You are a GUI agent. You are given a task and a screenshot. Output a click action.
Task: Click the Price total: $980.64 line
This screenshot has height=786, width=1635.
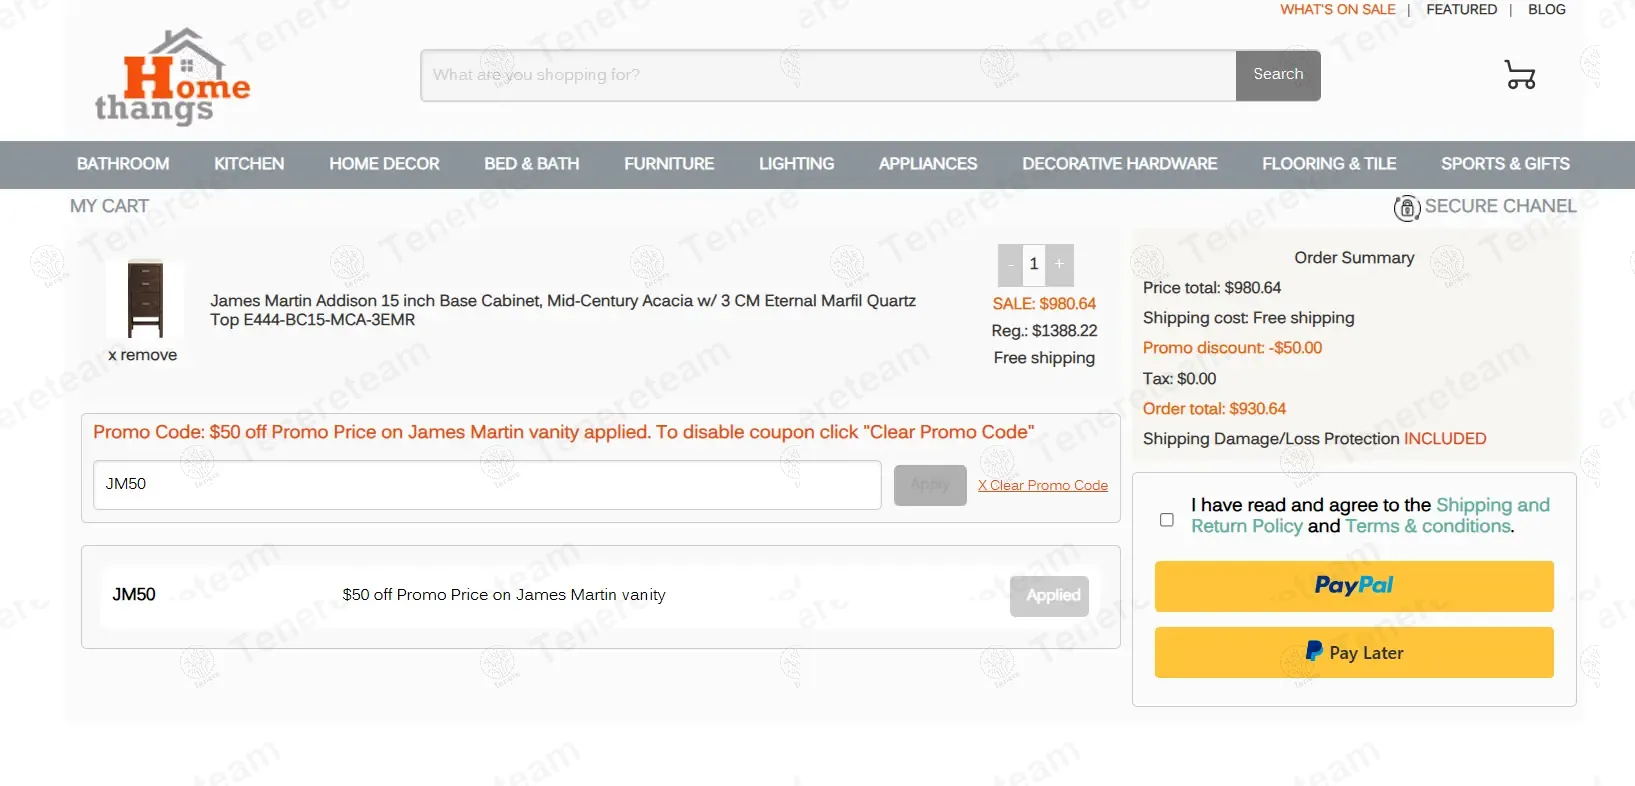1212,288
